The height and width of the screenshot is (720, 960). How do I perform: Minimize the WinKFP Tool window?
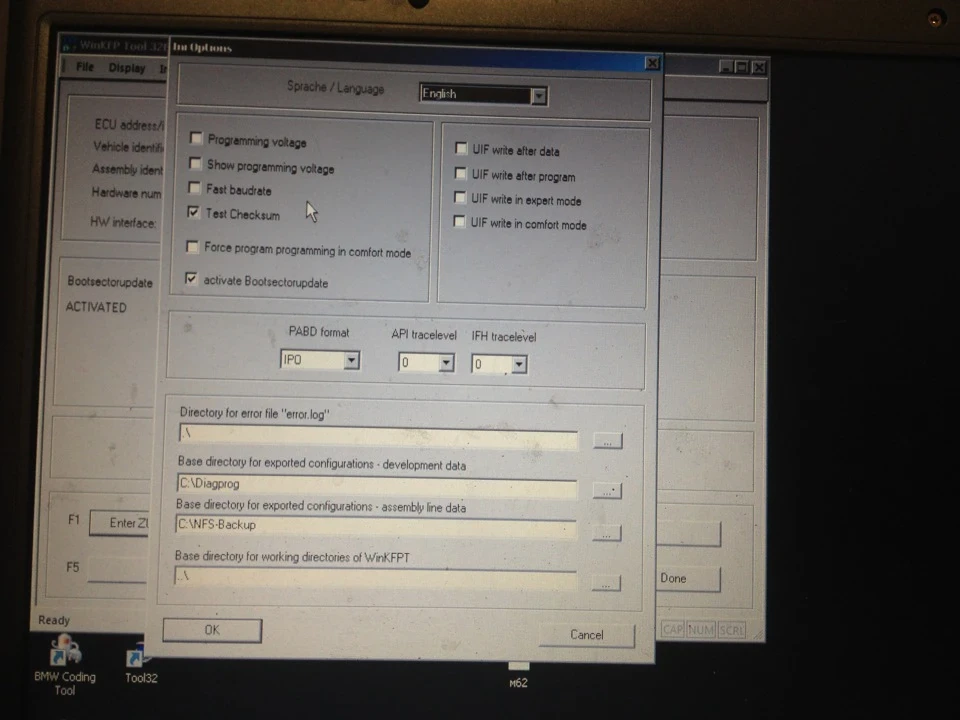tap(726, 67)
